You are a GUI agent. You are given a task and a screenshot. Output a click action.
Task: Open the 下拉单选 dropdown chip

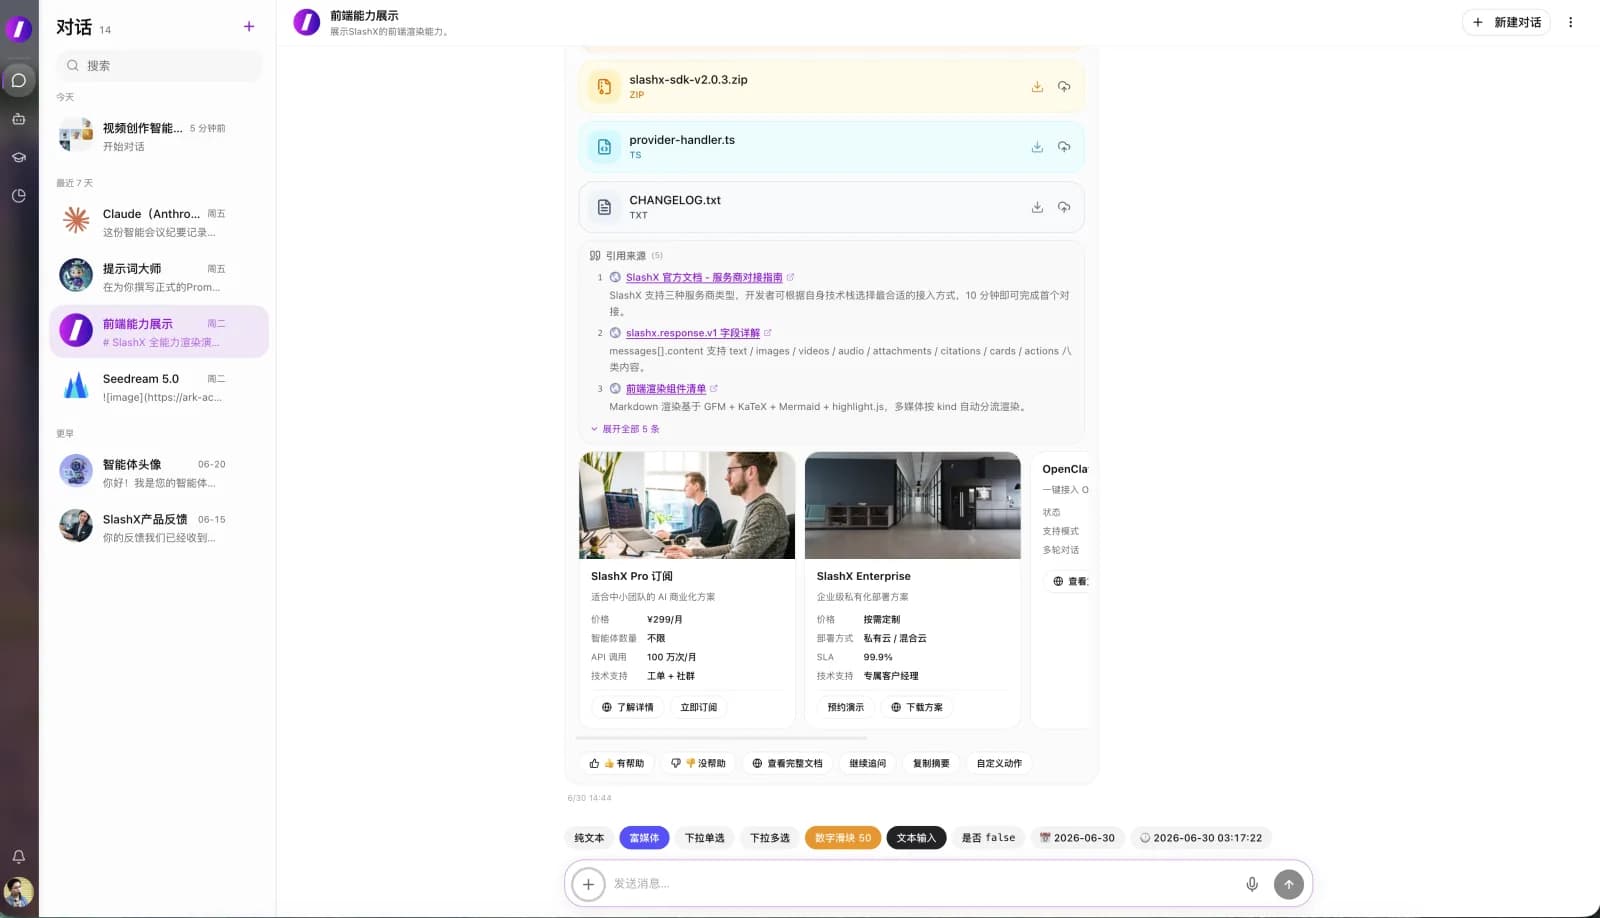705,838
